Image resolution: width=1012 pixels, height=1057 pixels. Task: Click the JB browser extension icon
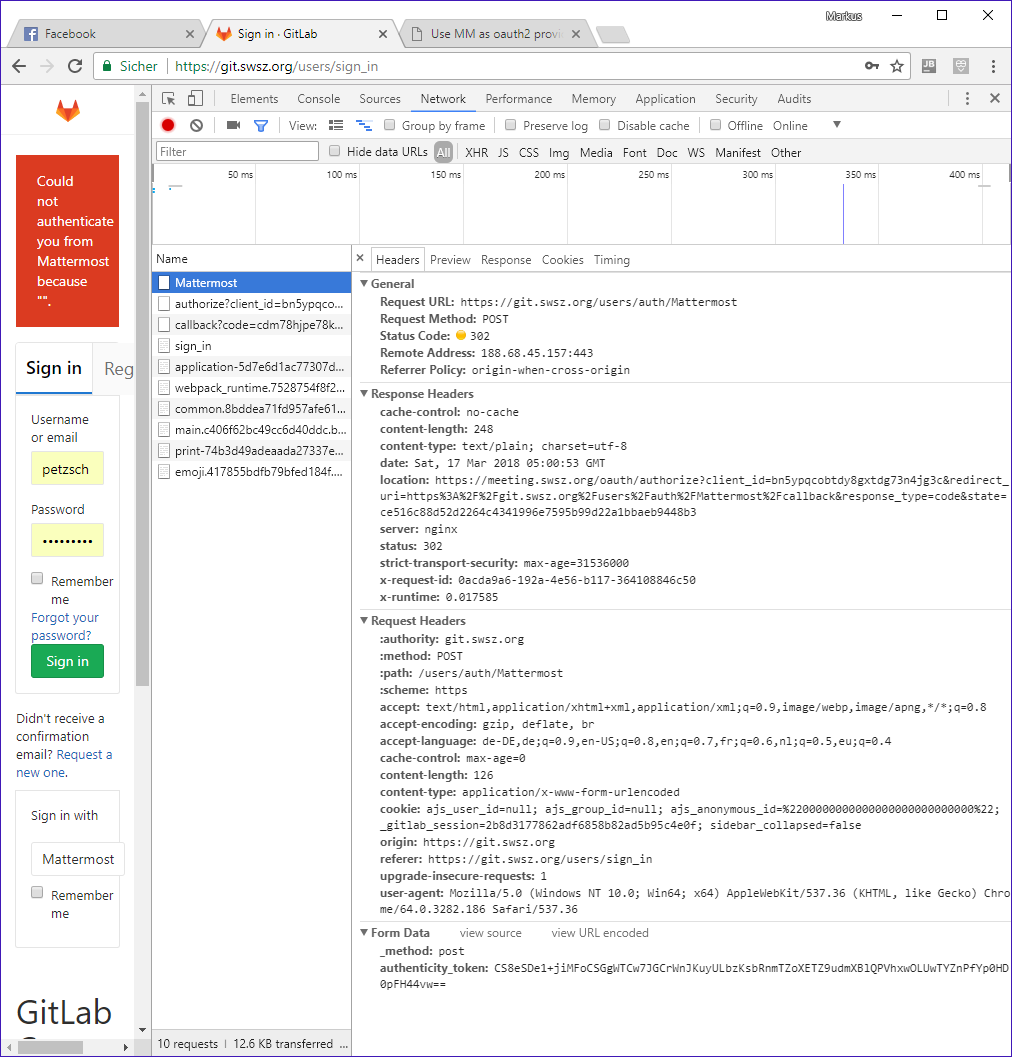[929, 66]
